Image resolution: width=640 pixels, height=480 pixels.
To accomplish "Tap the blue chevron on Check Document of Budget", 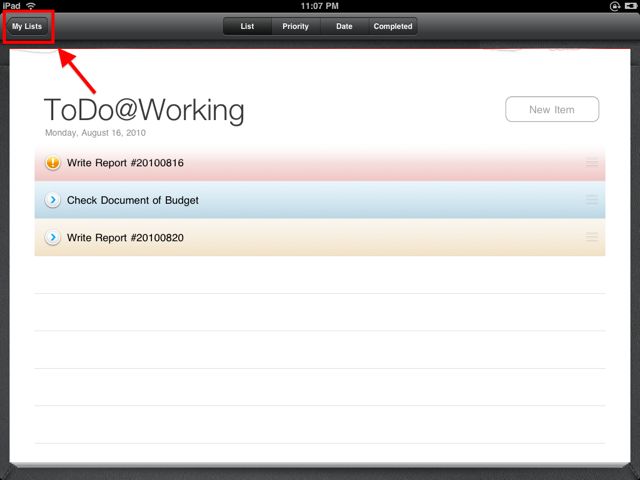I will click(x=53, y=200).
